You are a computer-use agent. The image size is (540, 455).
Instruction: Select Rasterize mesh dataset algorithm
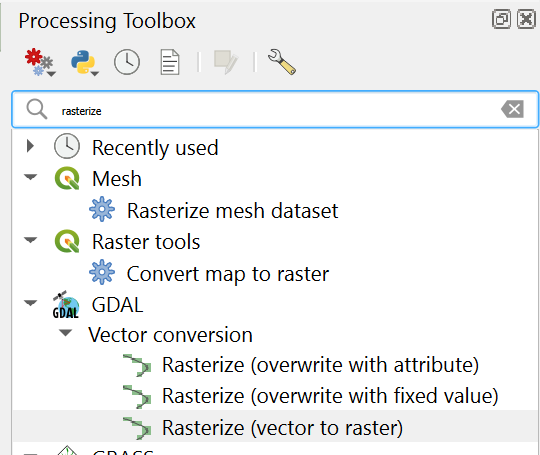pos(232,210)
